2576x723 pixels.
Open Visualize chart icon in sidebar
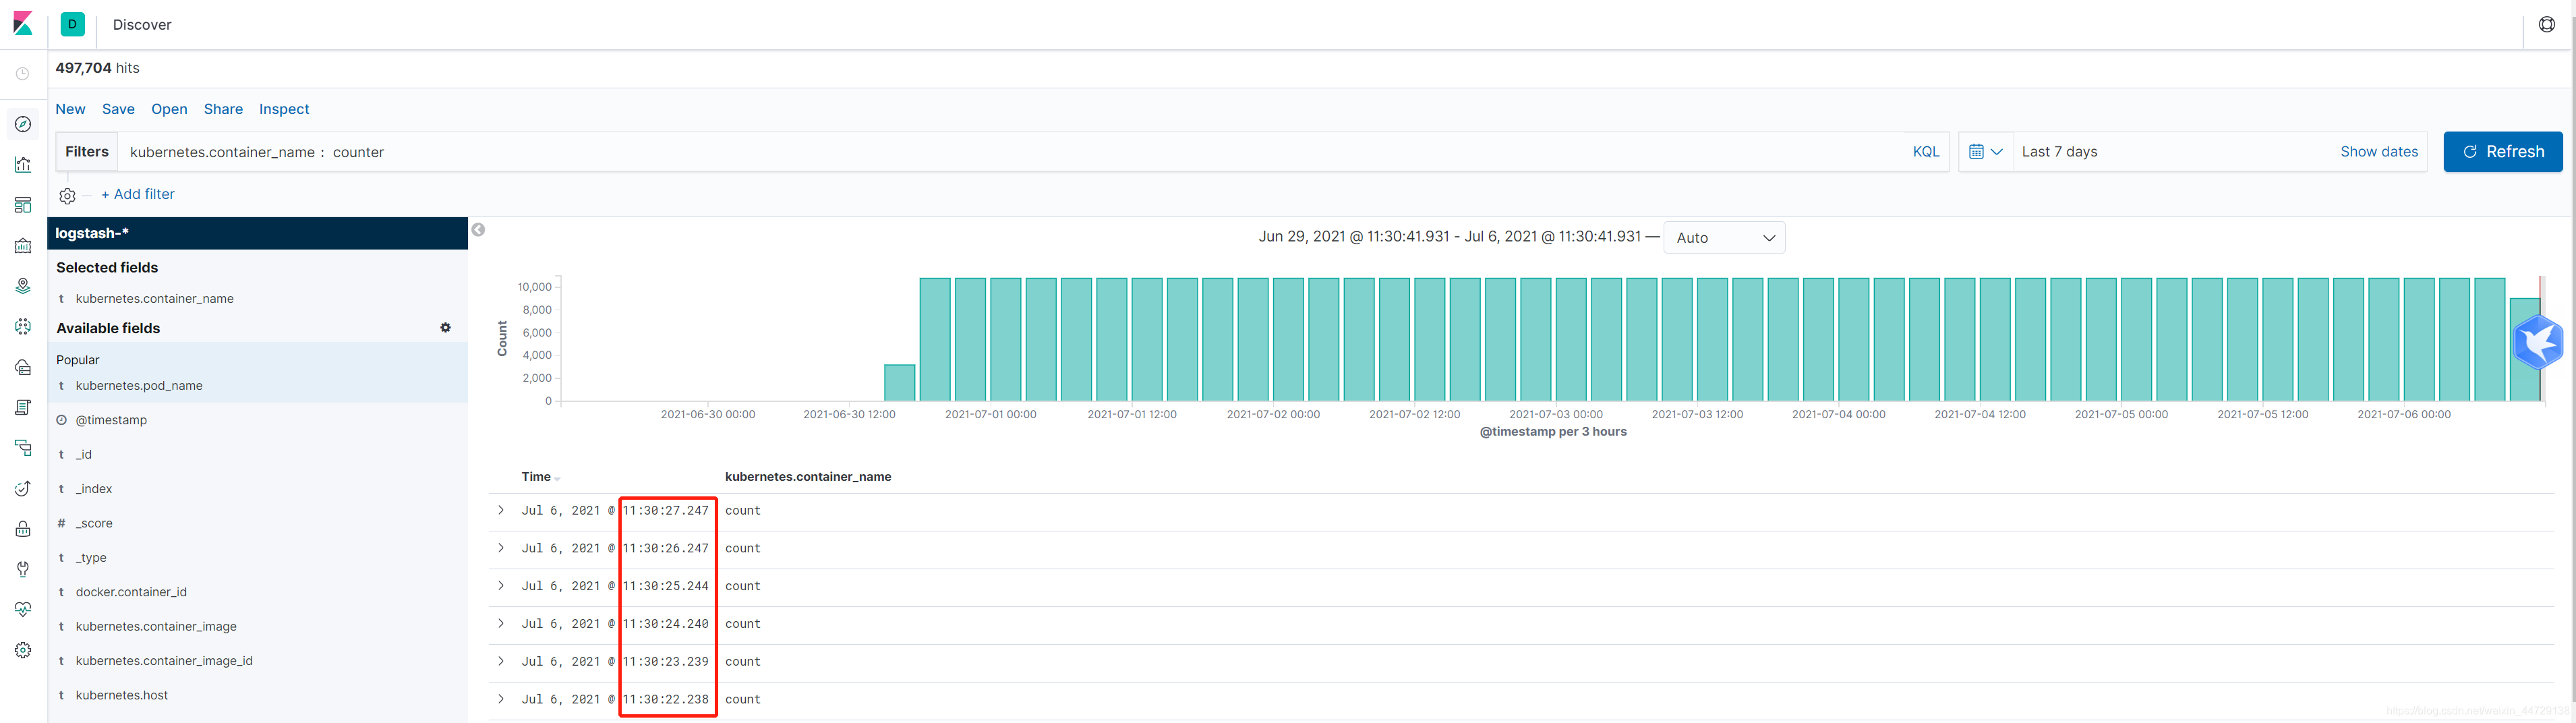pos(23,165)
